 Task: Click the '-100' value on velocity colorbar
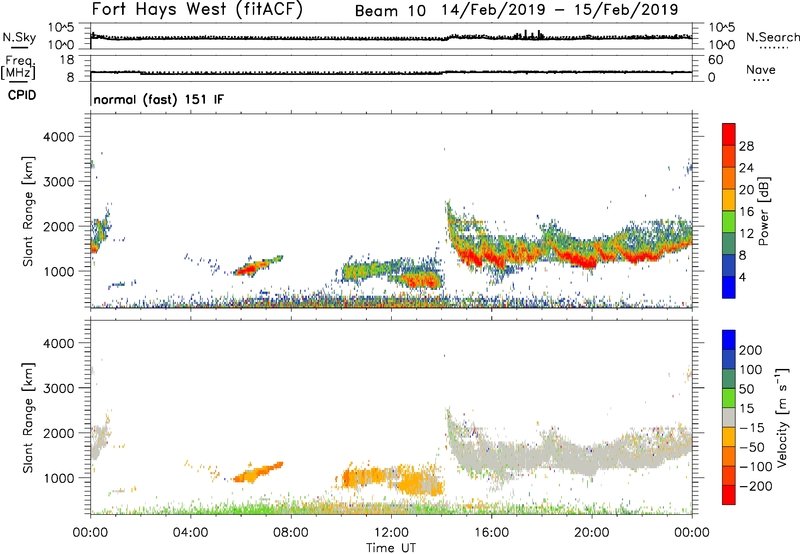[756, 467]
